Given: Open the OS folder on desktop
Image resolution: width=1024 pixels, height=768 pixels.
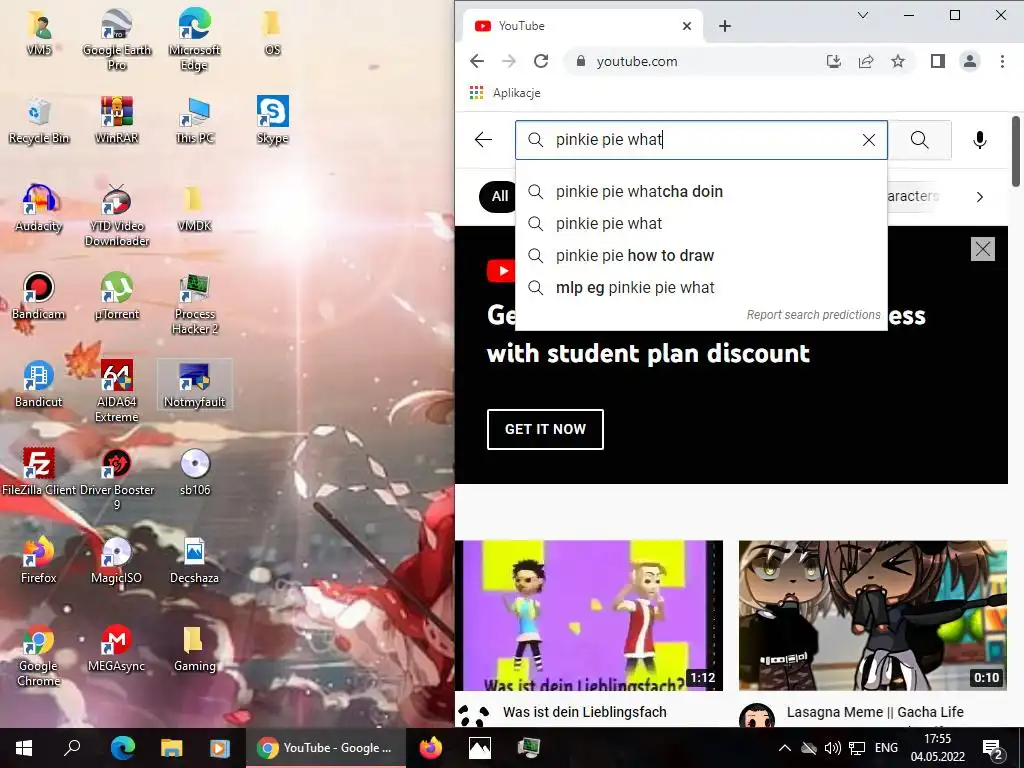Looking at the screenshot, I should 272,33.
